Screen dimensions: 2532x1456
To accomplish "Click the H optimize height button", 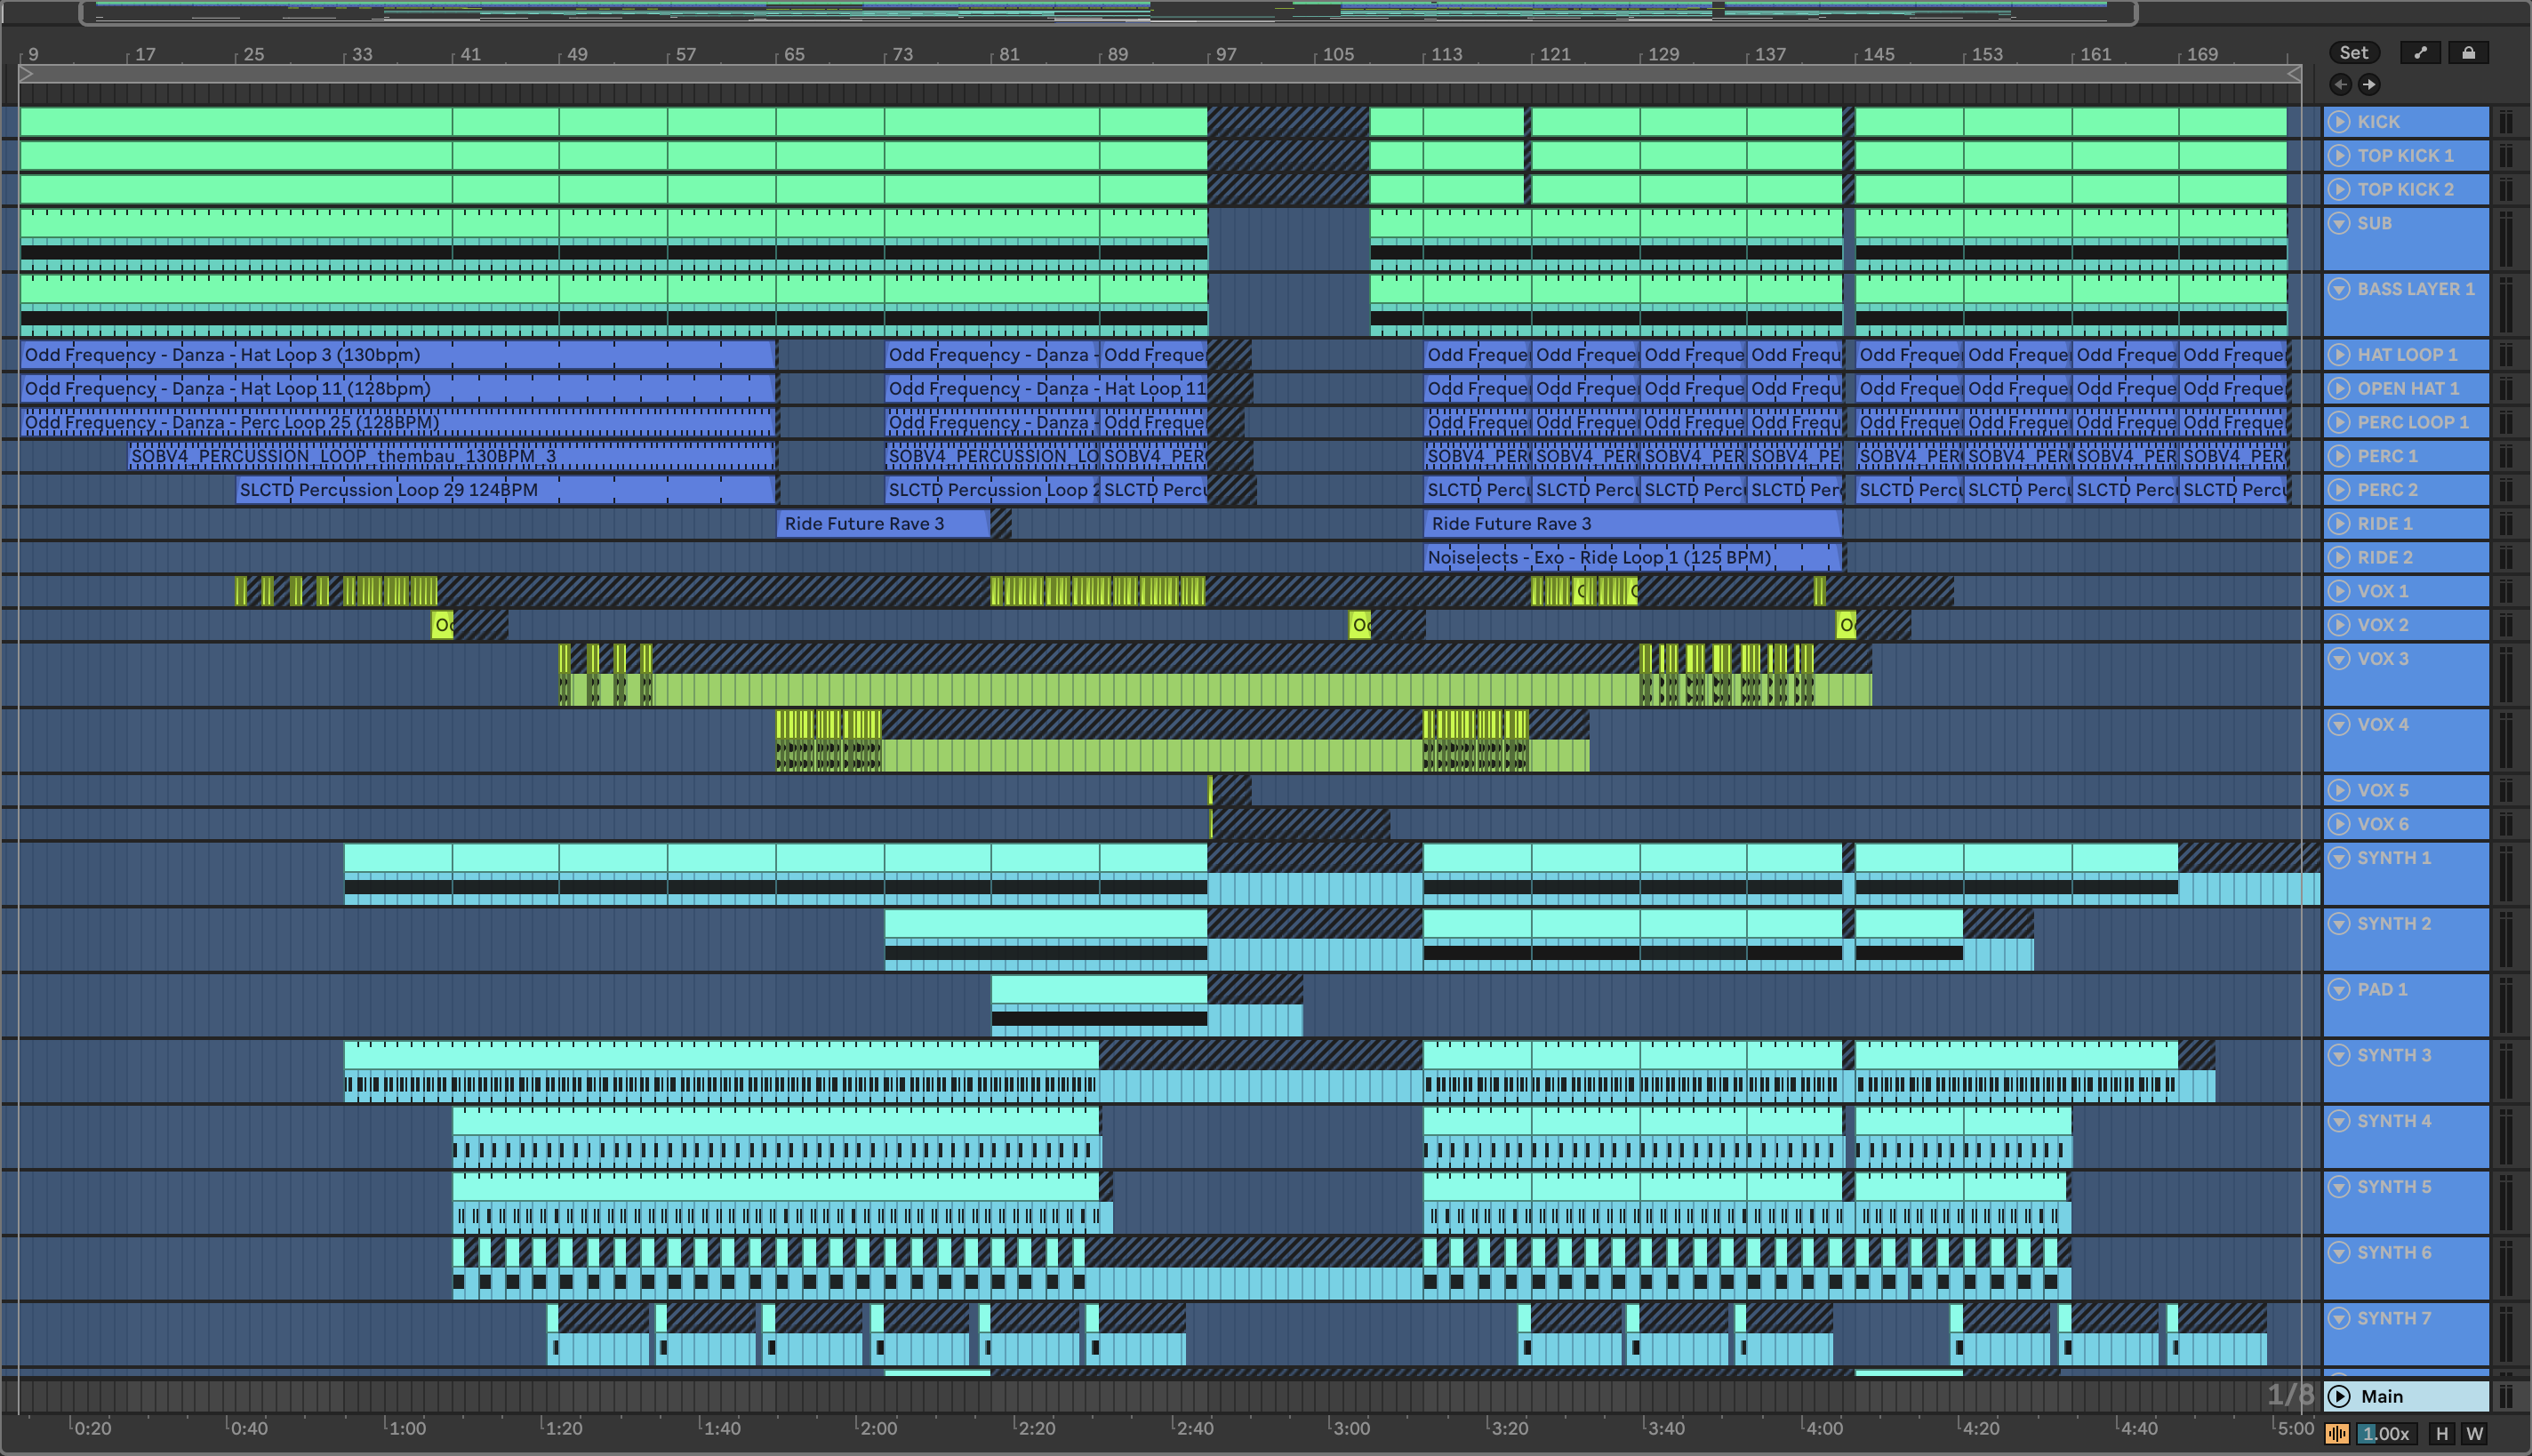I will point(2442,1433).
